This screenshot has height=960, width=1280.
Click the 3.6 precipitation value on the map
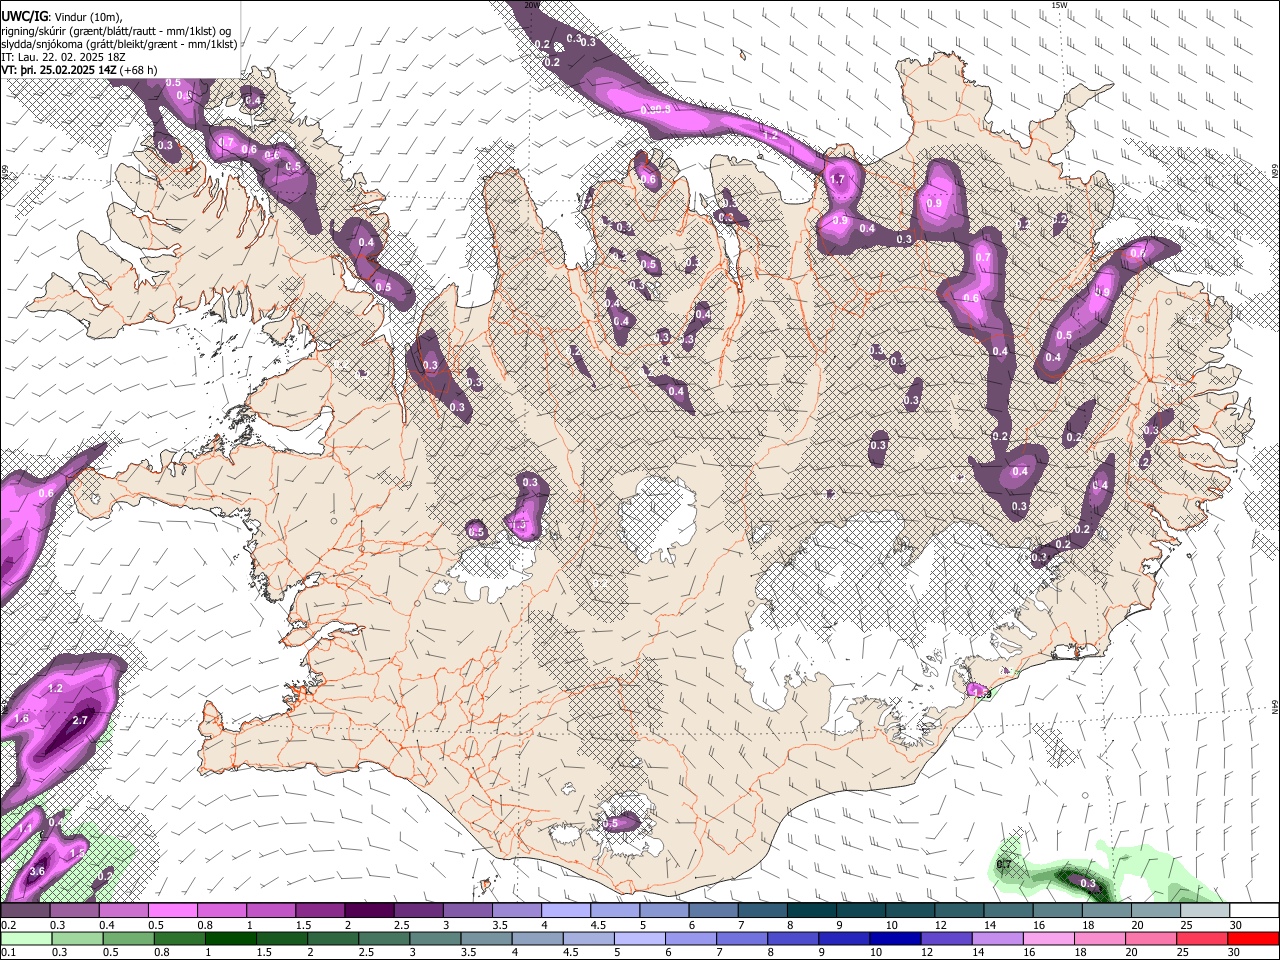click(38, 872)
